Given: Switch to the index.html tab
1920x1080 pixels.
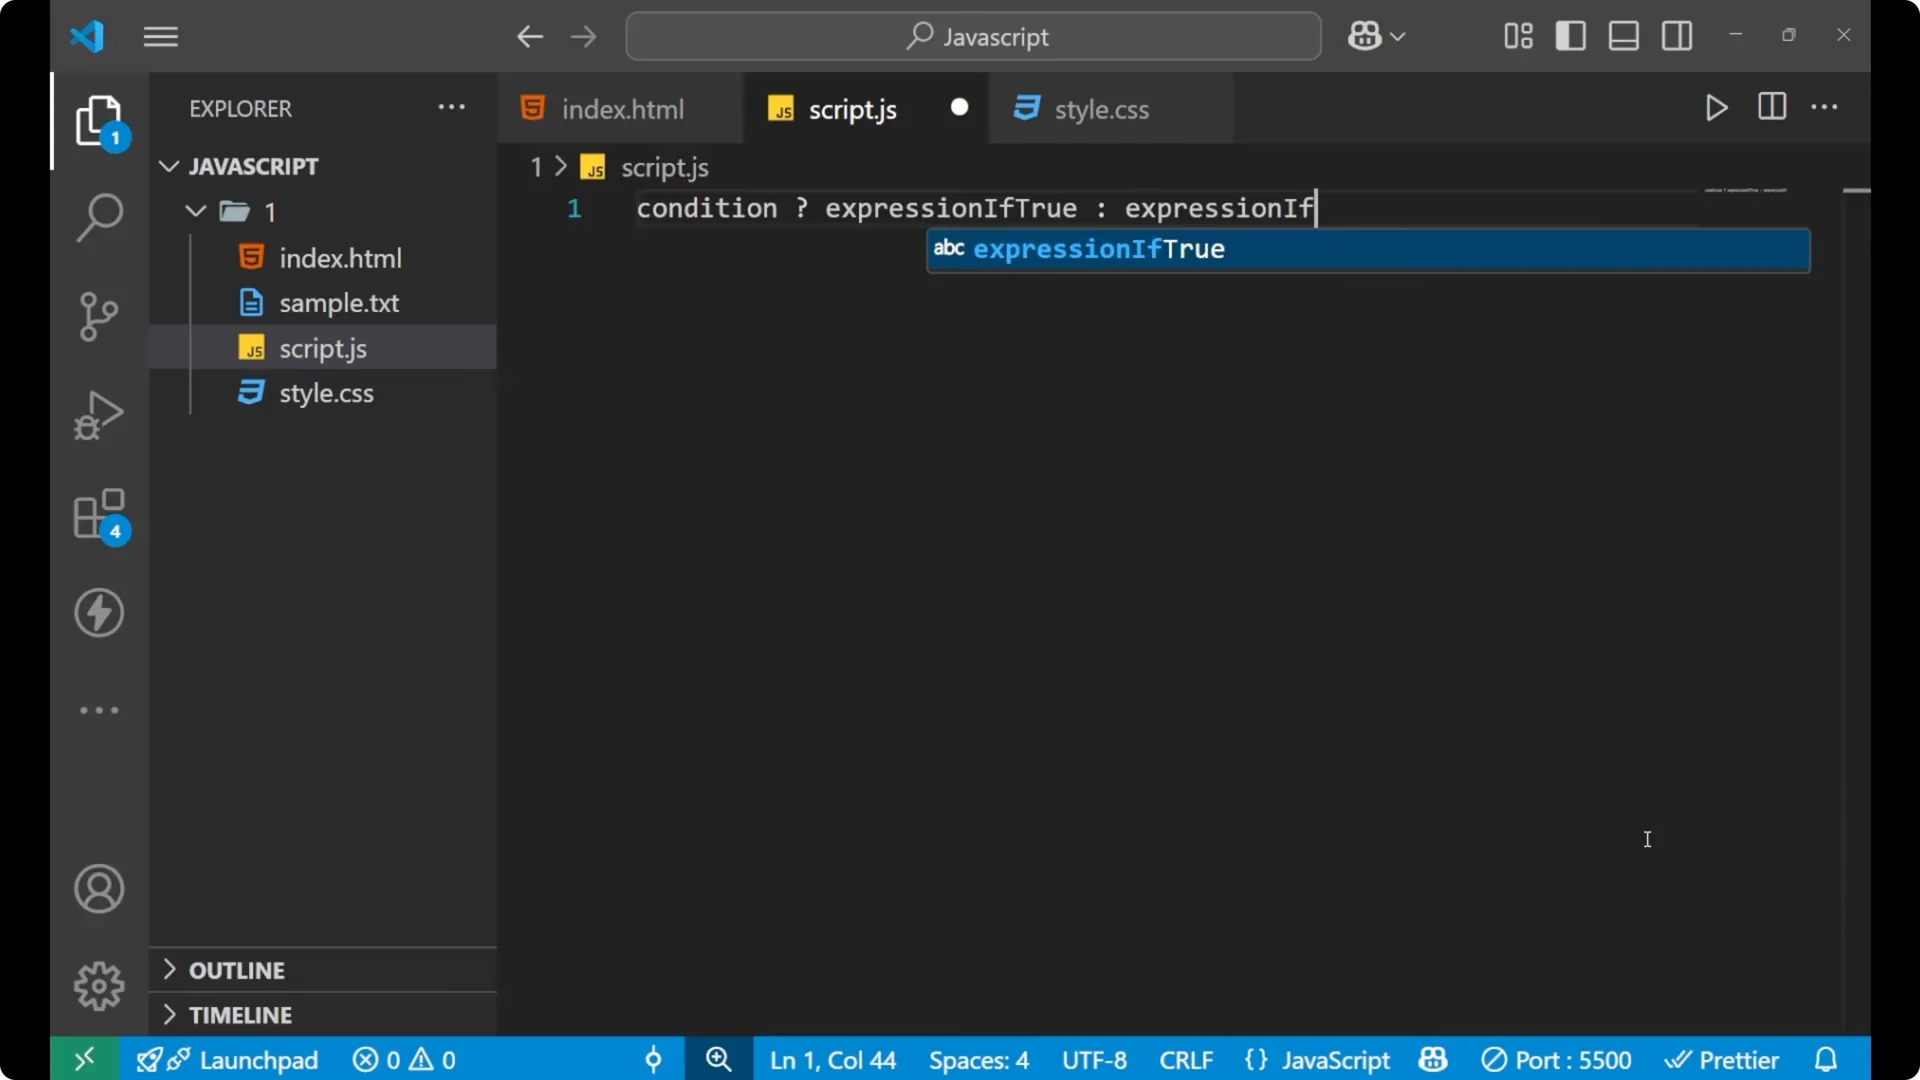Looking at the screenshot, I should pos(620,108).
